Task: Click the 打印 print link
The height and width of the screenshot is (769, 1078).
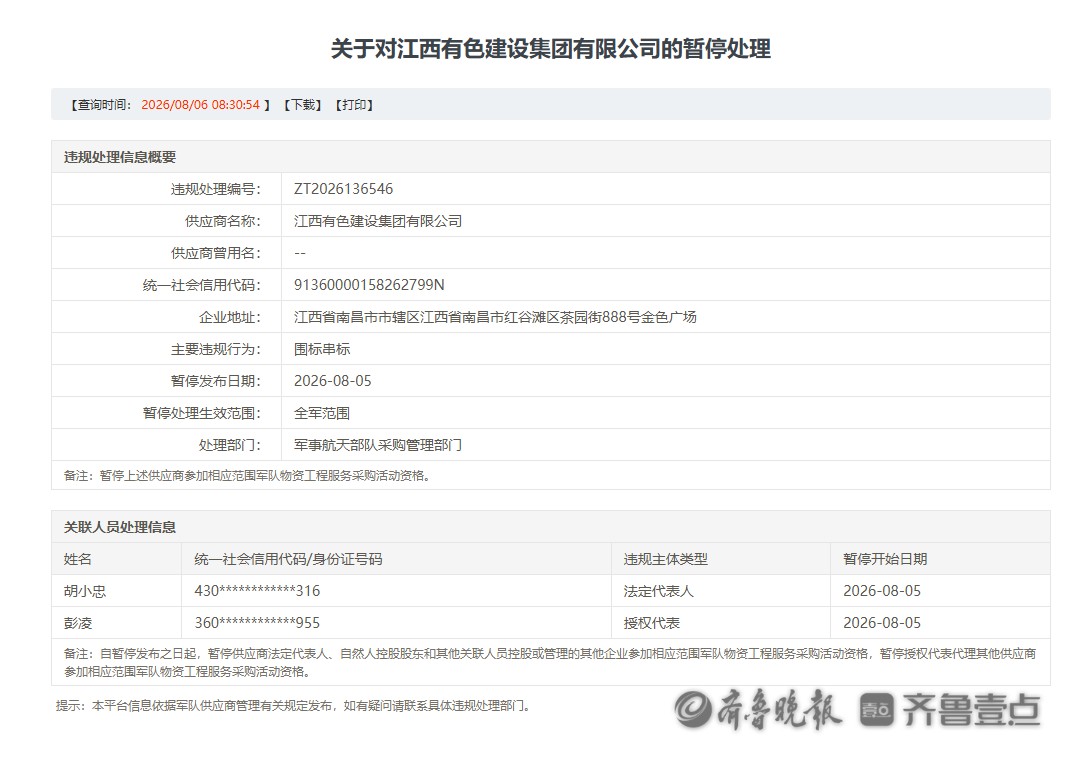Action: coord(354,105)
